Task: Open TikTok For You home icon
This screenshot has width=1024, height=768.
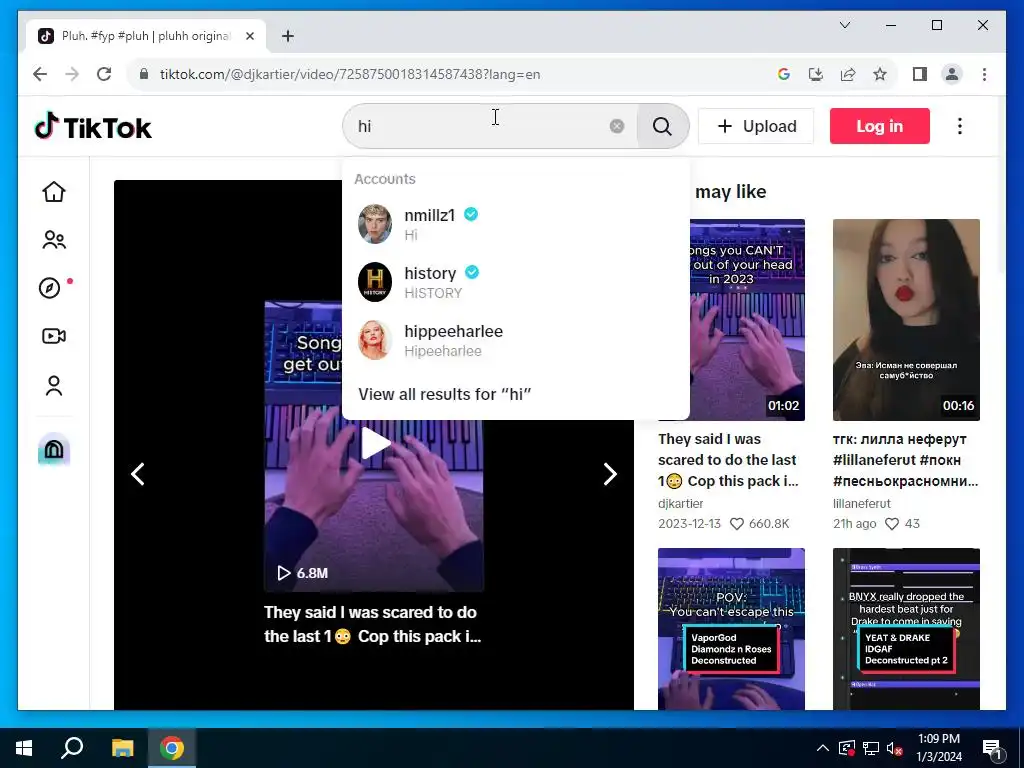Action: pos(54,192)
